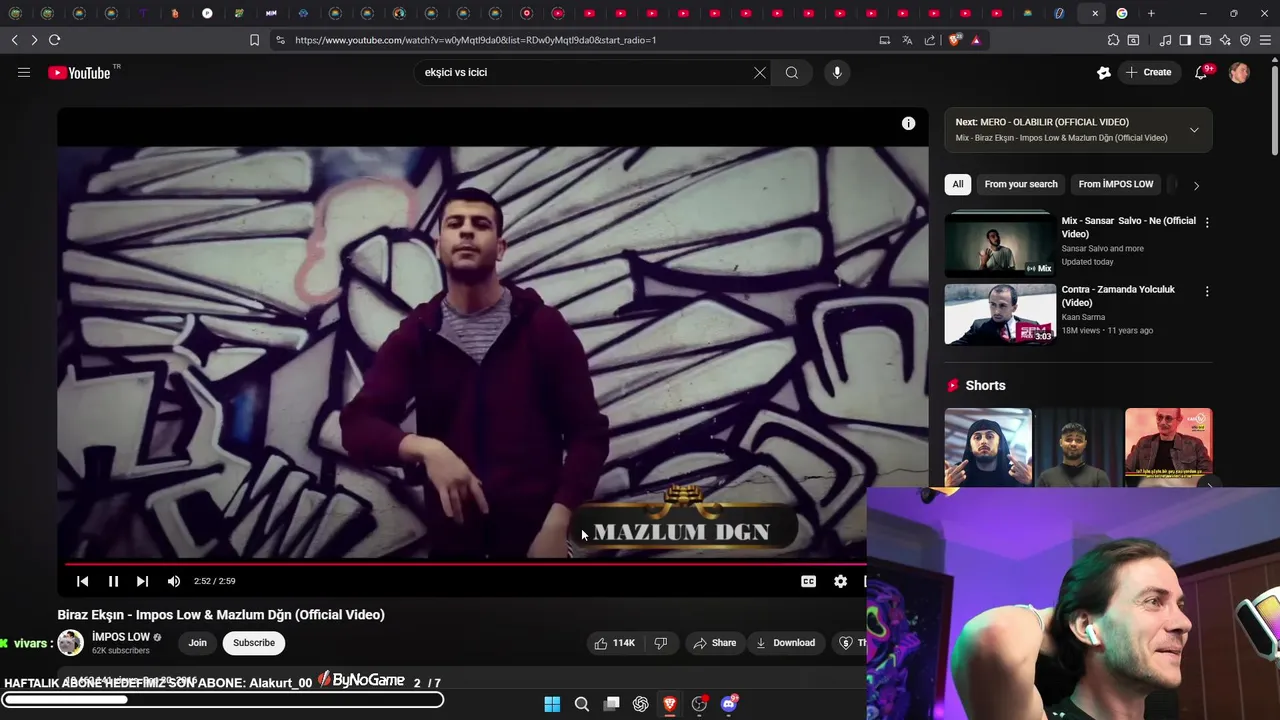
Task: Open YouTube notifications bell
Action: pyautogui.click(x=1201, y=72)
